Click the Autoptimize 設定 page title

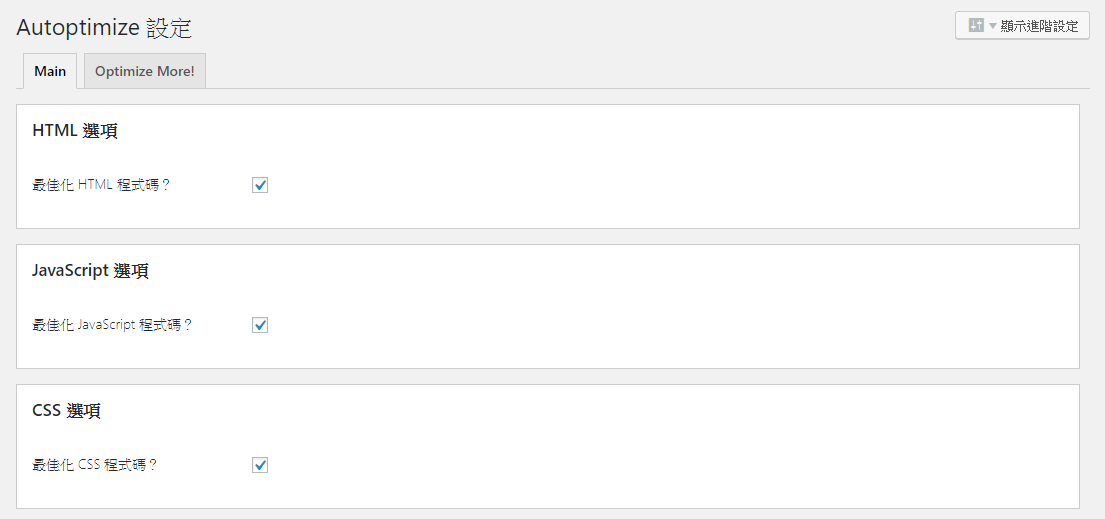[104, 28]
